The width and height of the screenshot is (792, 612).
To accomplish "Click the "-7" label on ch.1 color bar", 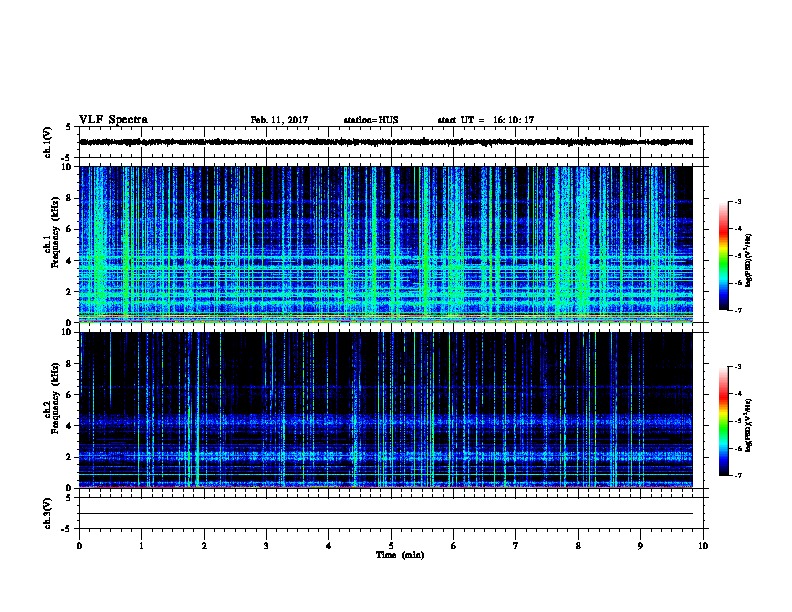I will (x=737, y=310).
